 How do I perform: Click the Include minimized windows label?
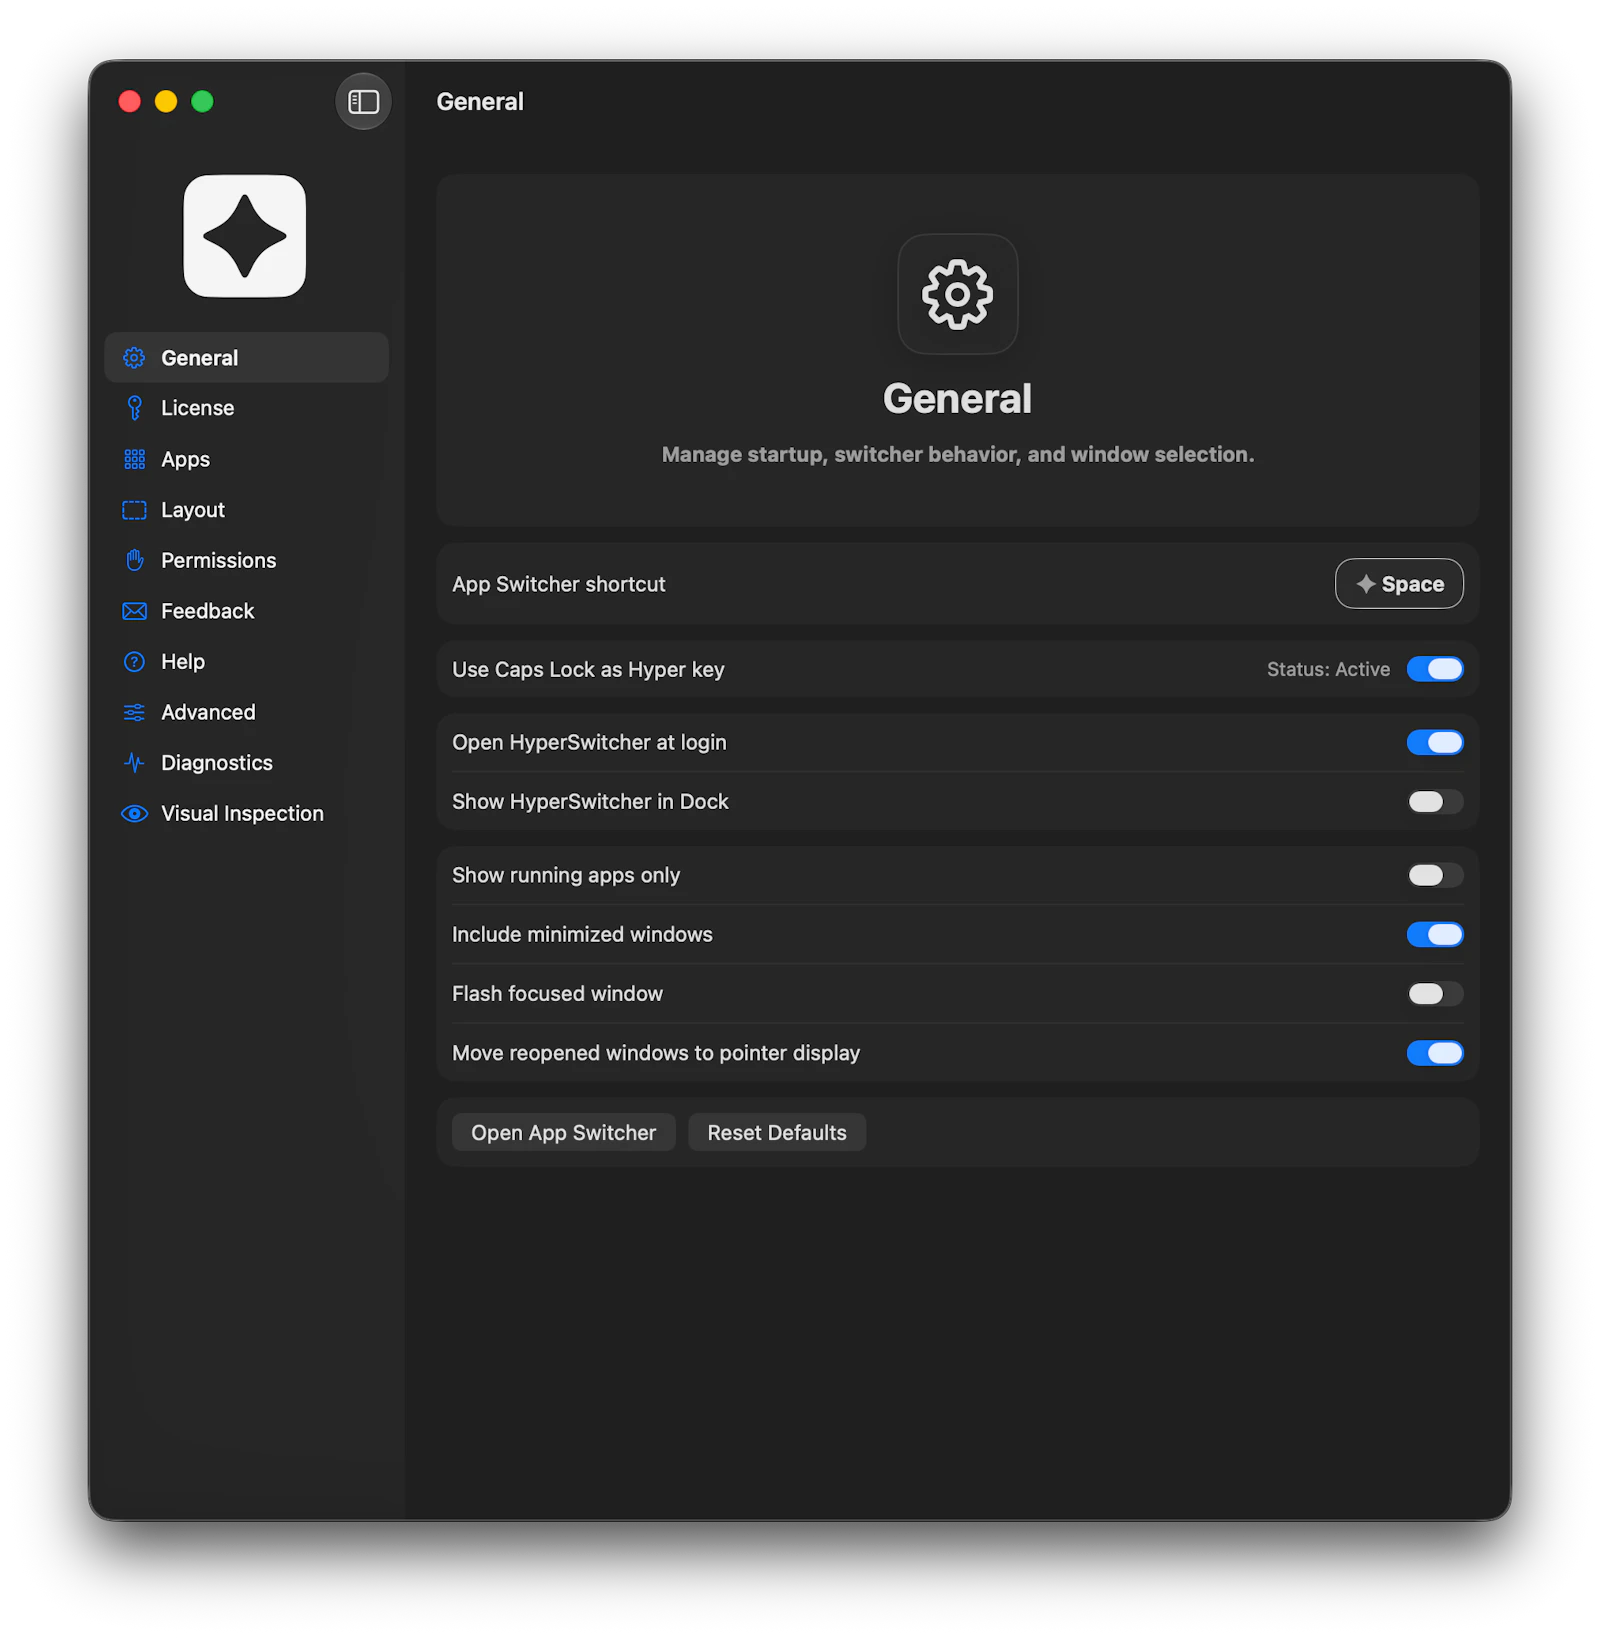click(x=582, y=934)
